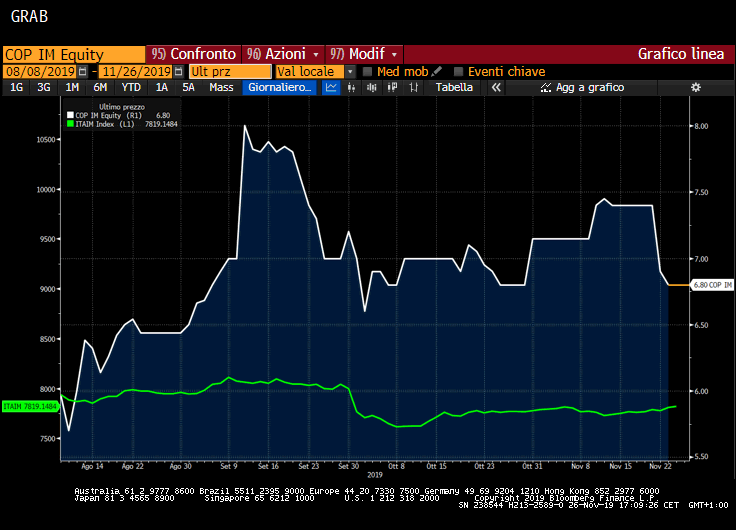
Task: Enable the Med mob checkbox
Action: tap(367, 72)
